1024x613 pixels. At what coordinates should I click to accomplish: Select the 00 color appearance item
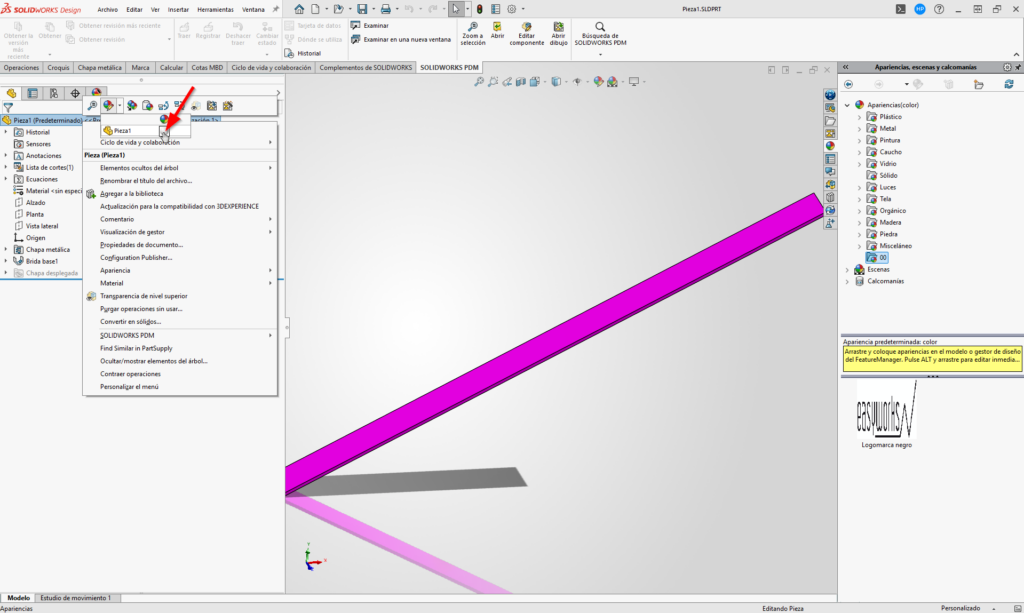(877, 258)
